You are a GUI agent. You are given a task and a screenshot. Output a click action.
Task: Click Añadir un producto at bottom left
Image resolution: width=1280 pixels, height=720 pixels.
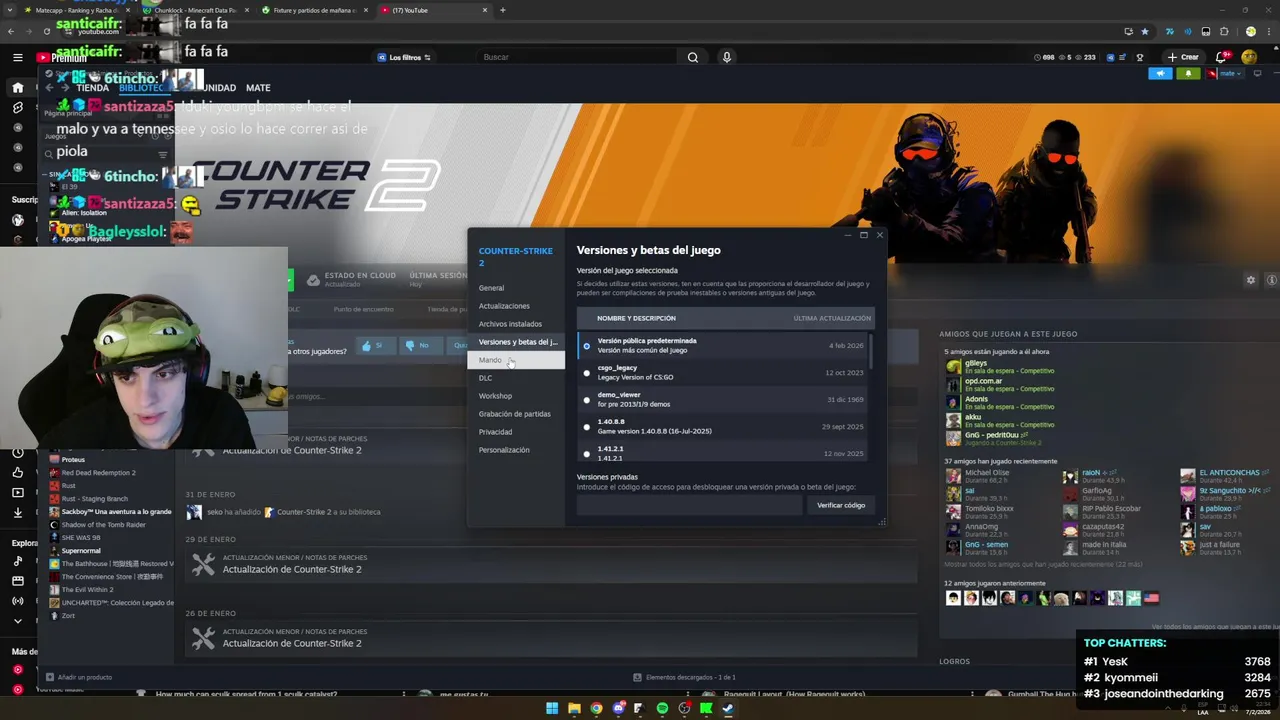[79, 677]
